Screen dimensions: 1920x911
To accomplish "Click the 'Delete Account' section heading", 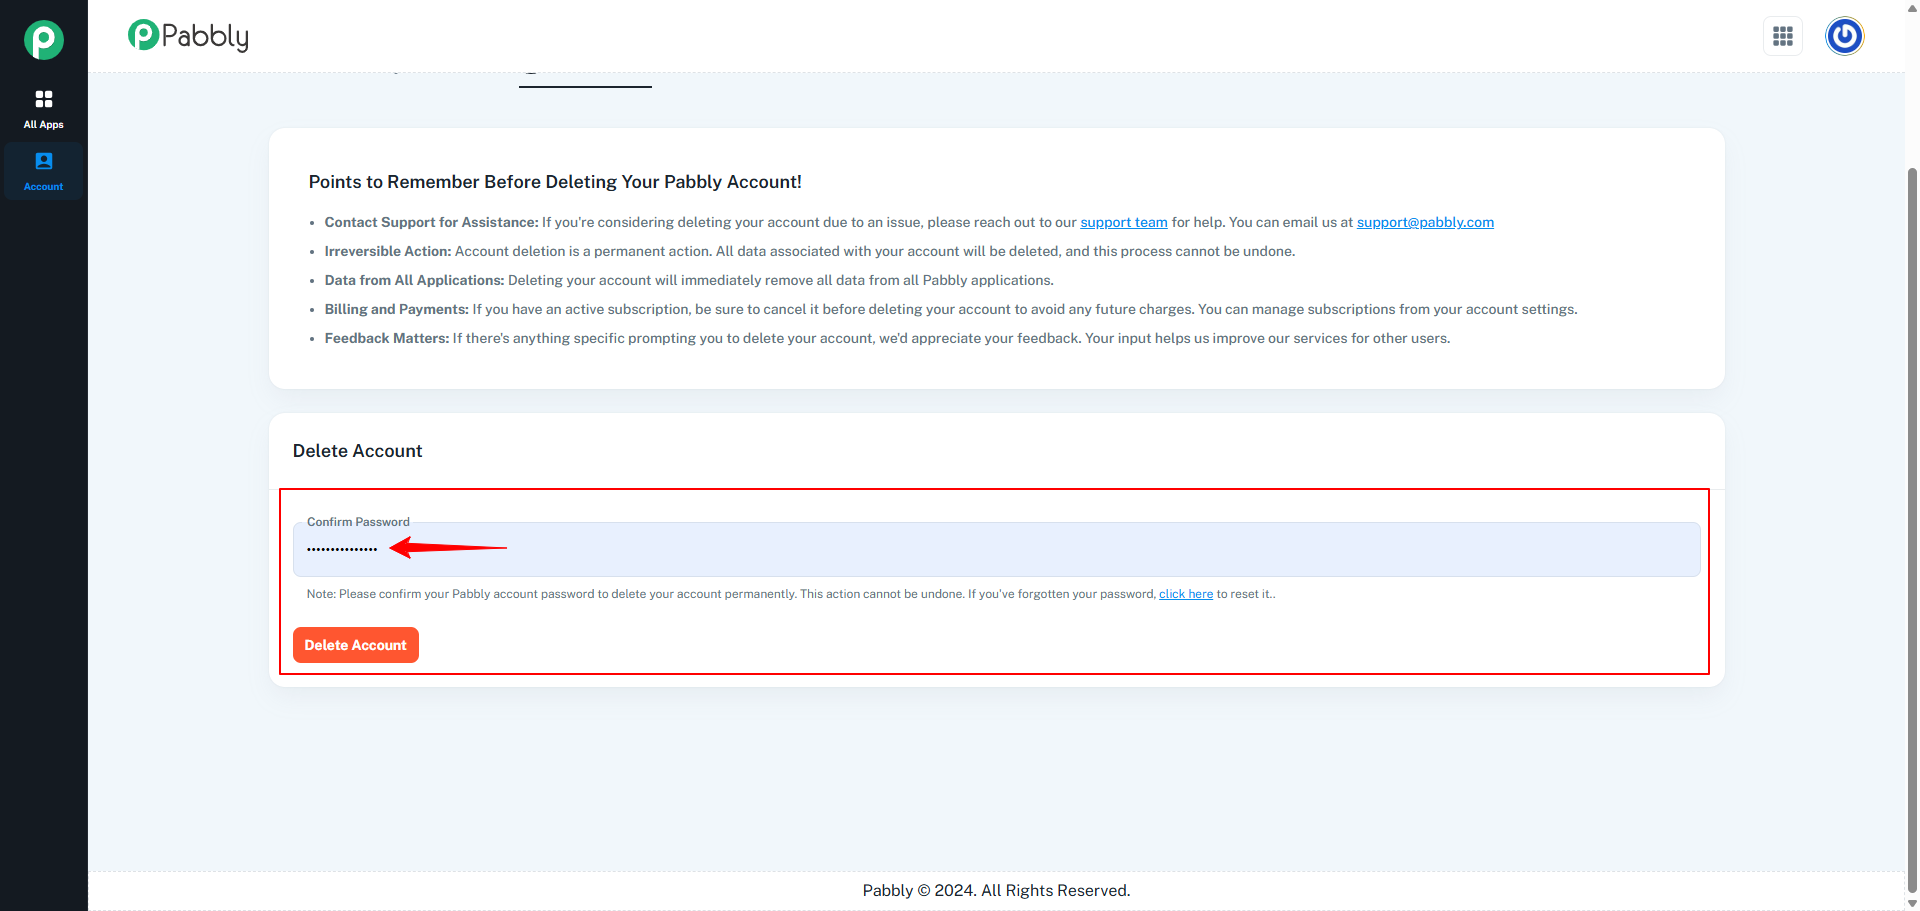I will coord(358,451).
